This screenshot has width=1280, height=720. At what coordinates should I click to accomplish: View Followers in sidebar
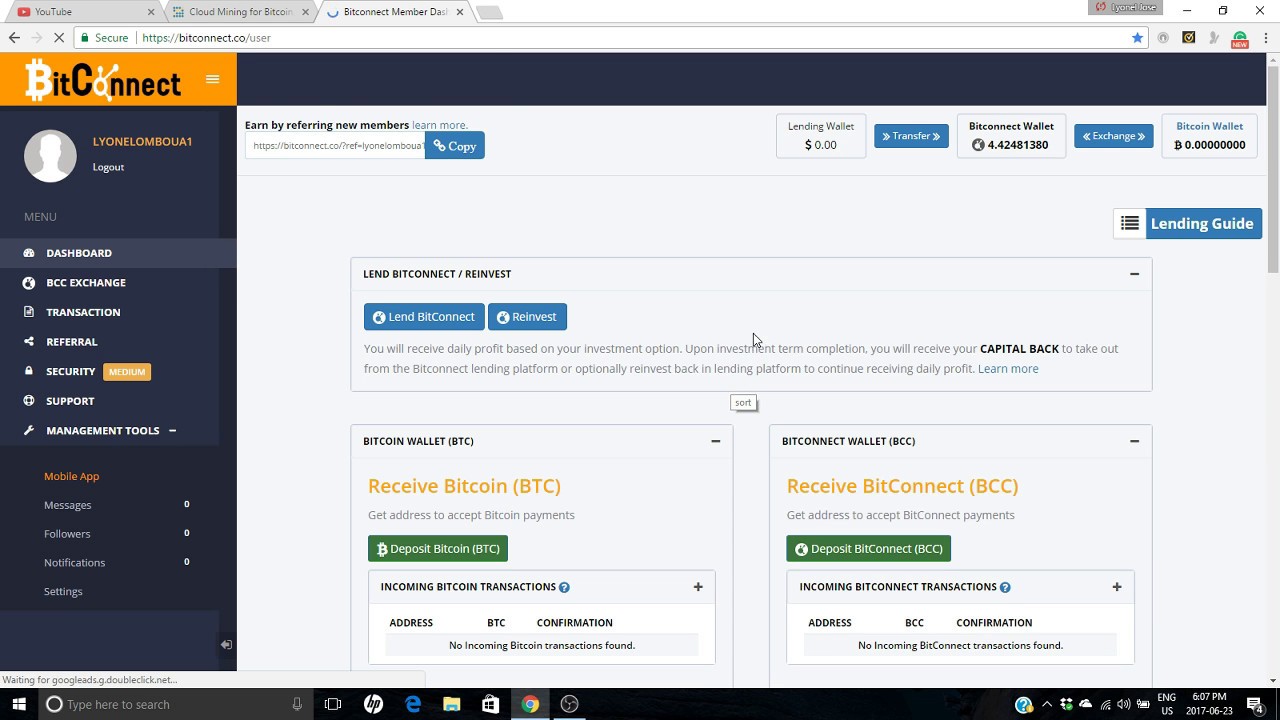click(67, 534)
